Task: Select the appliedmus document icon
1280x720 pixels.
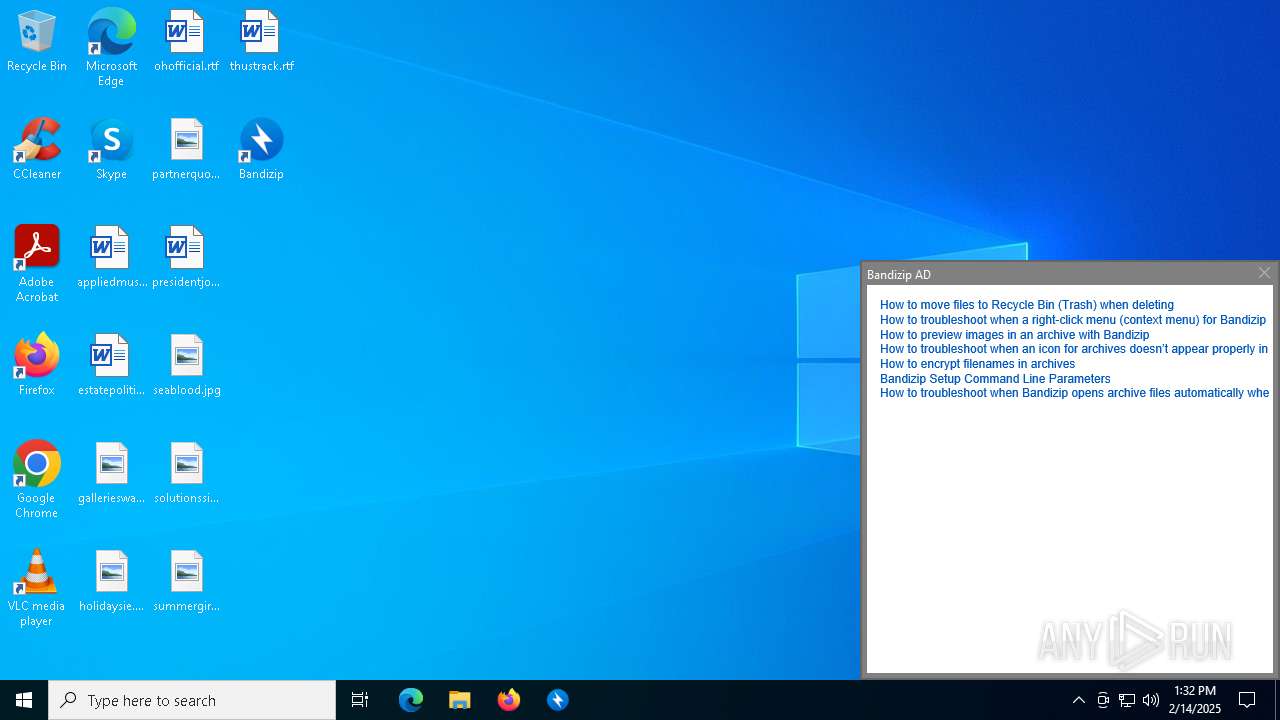Action: click(x=111, y=258)
